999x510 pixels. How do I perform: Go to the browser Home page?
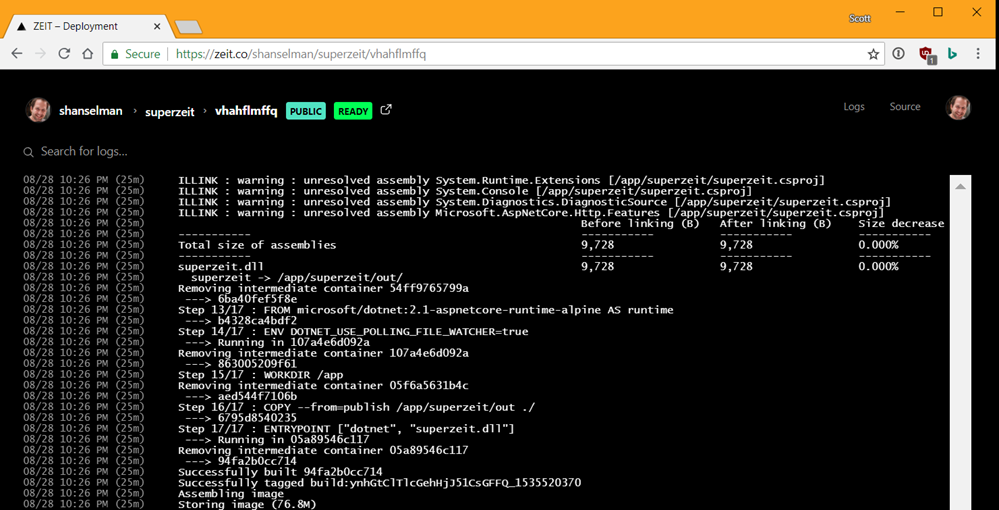[x=87, y=54]
